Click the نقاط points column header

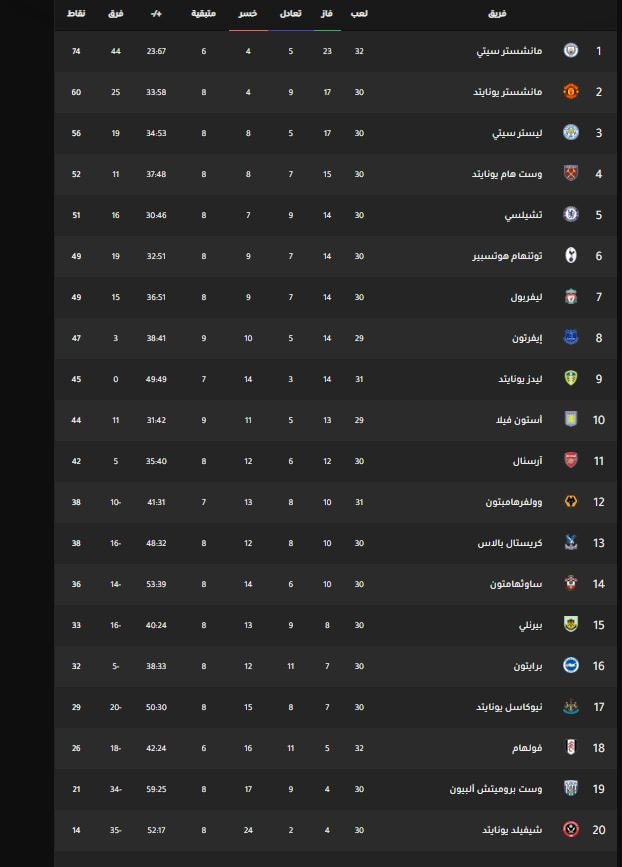point(76,14)
